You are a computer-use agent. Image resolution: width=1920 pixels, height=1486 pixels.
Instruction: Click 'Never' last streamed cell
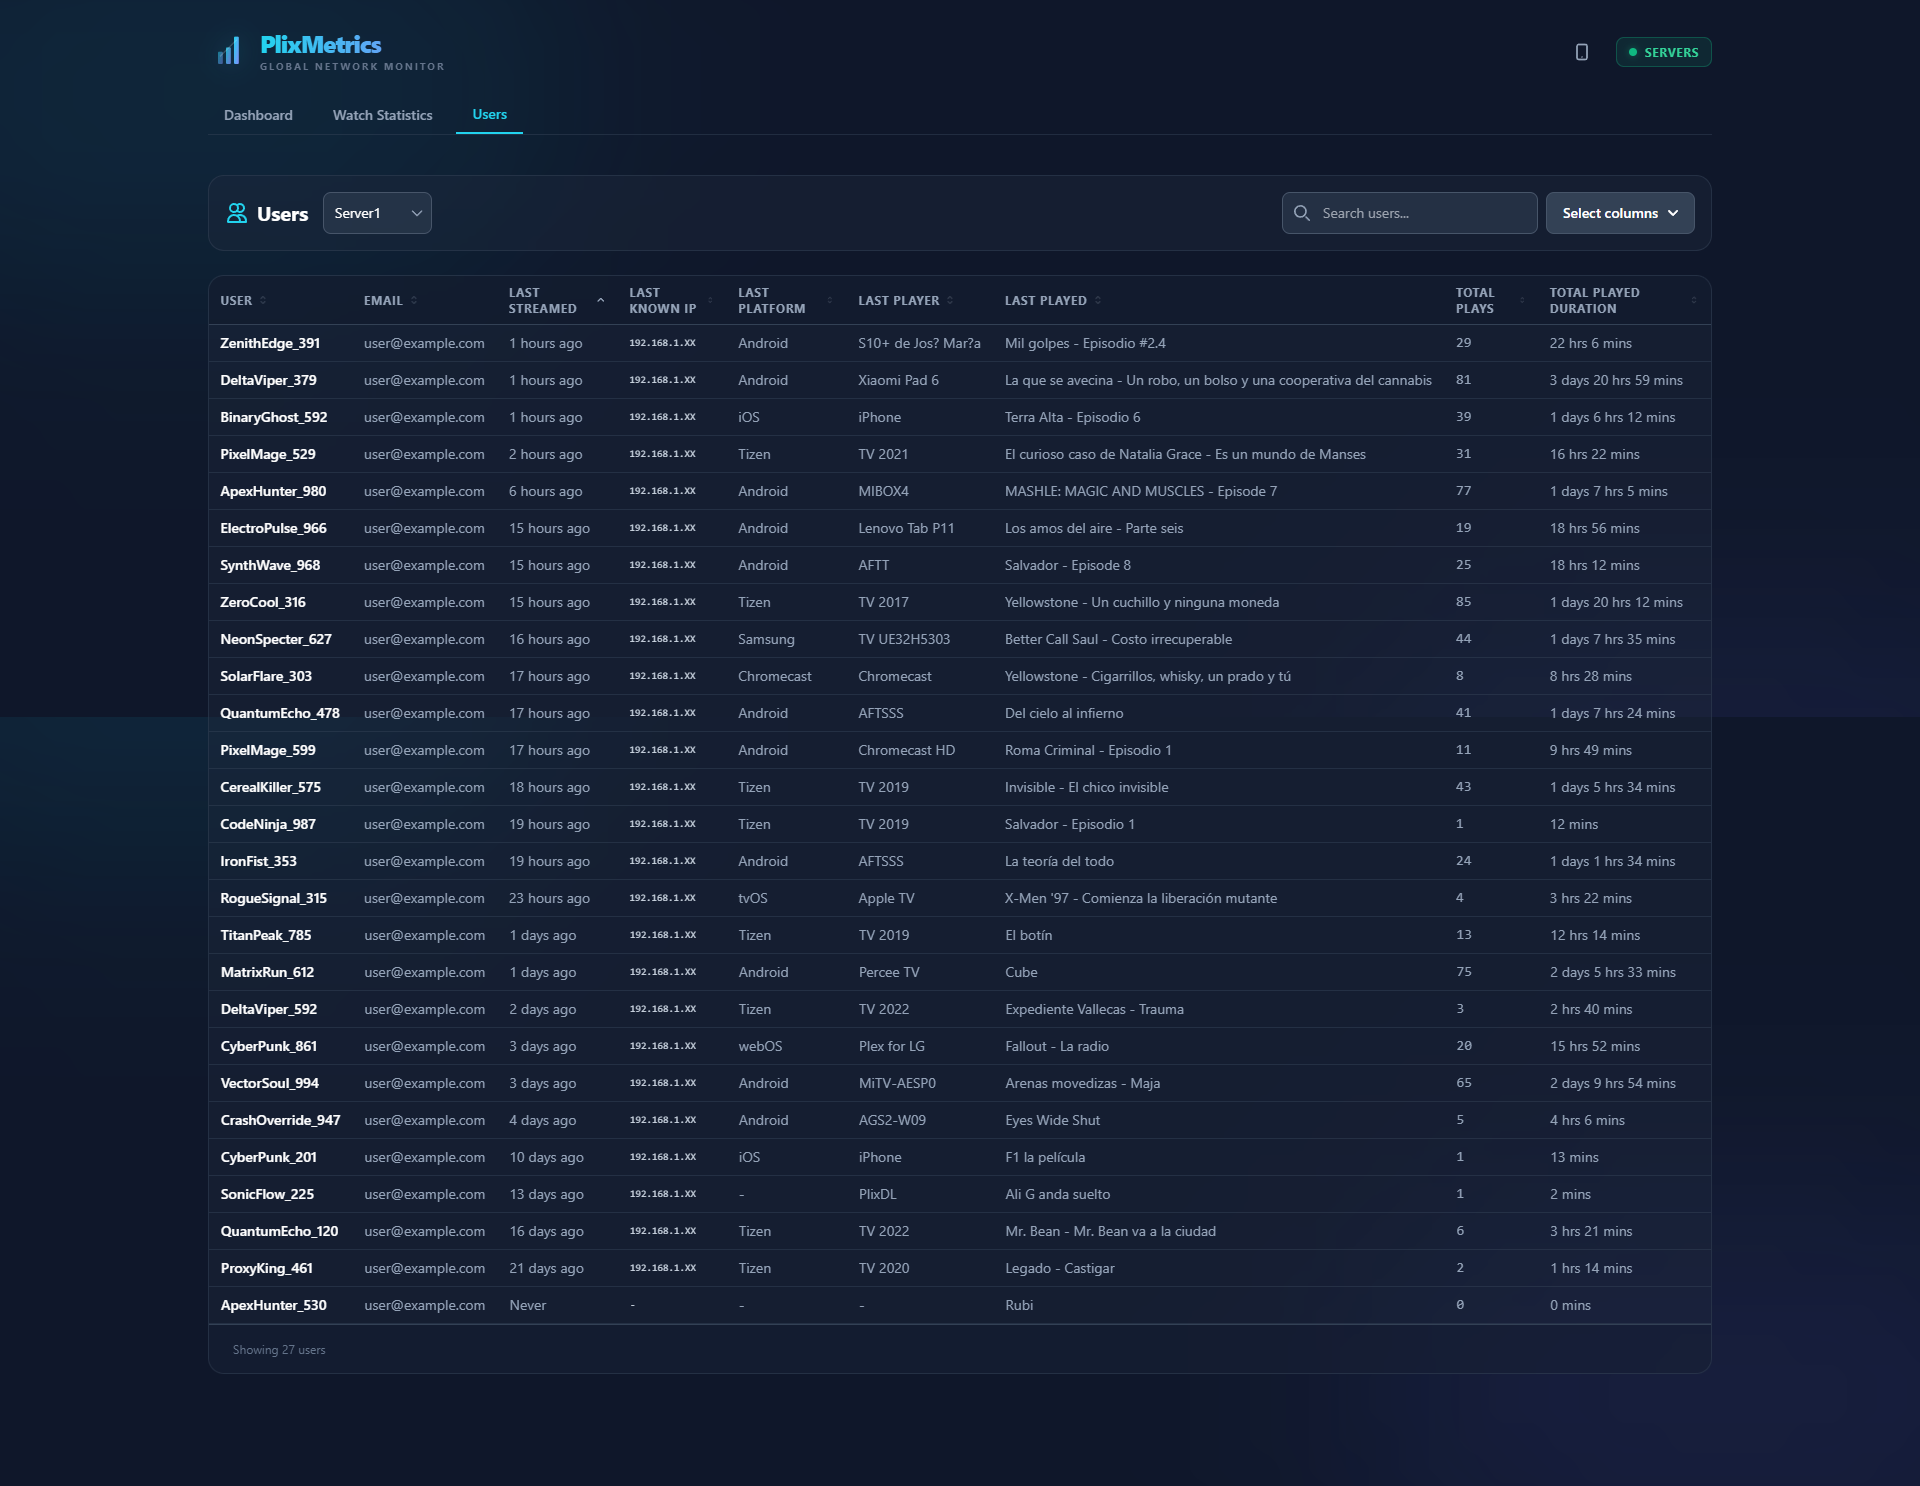(527, 1305)
